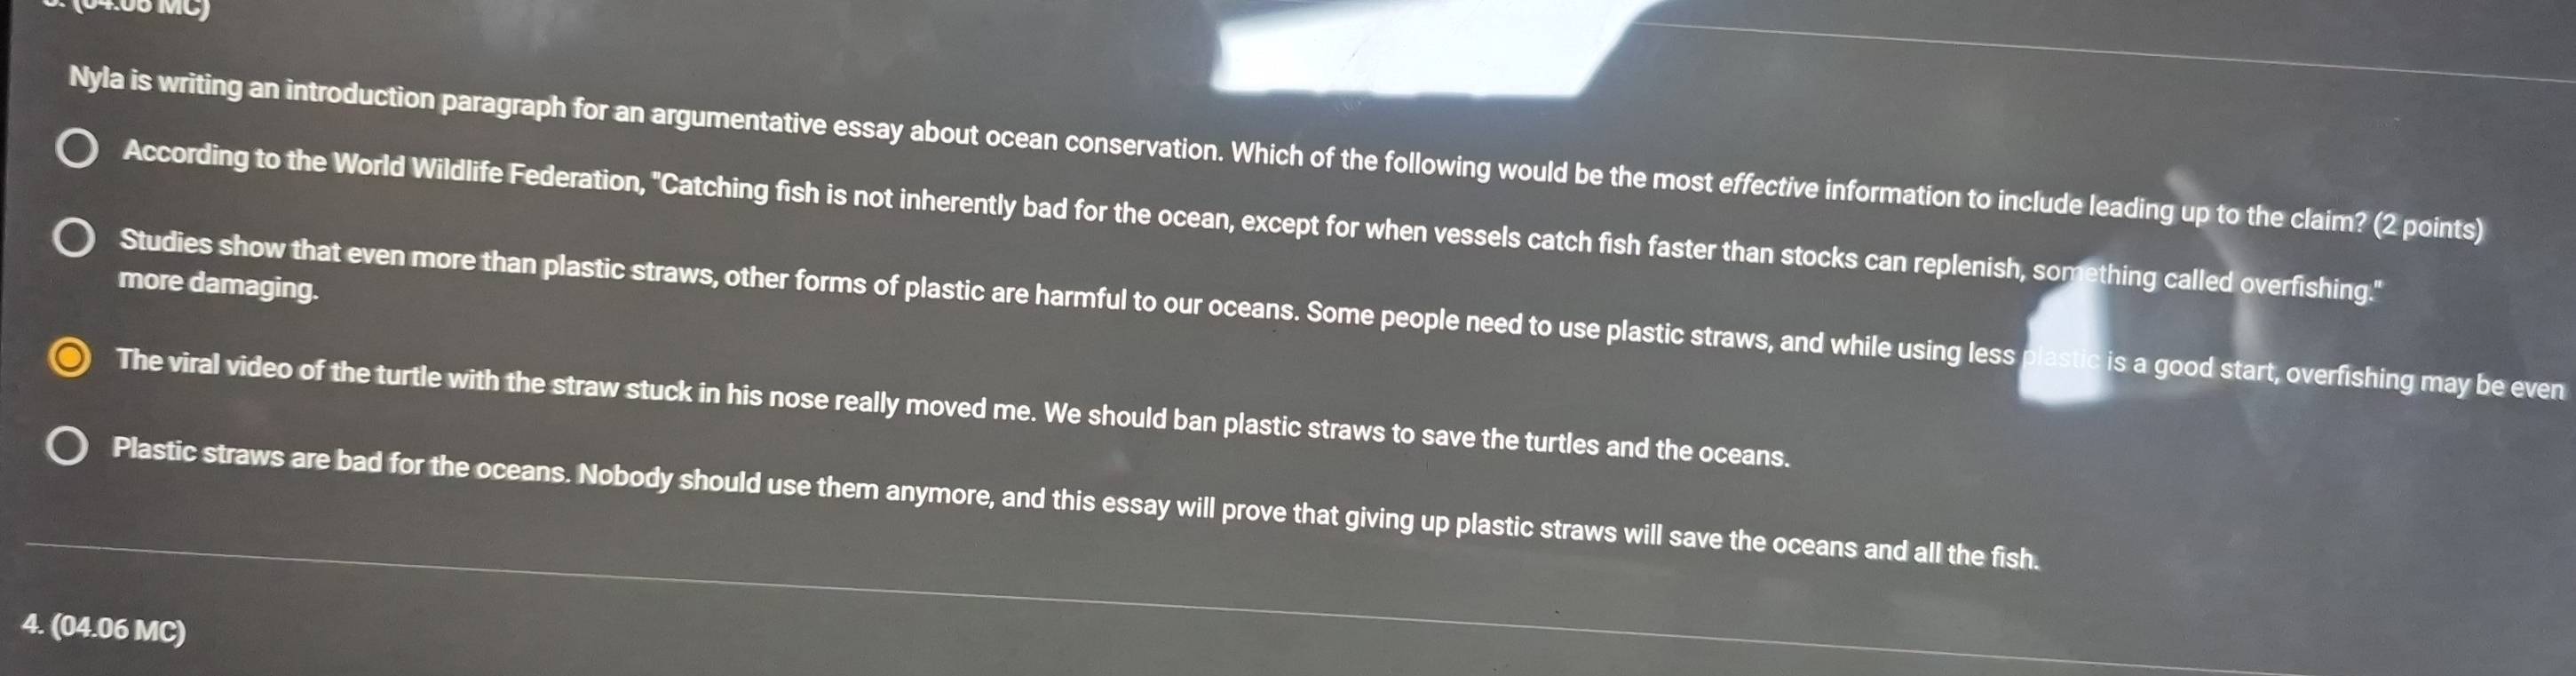Click the 'more damaging.' wrapped answer line
The width and height of the screenshot is (2576, 676).
click(x=218, y=286)
